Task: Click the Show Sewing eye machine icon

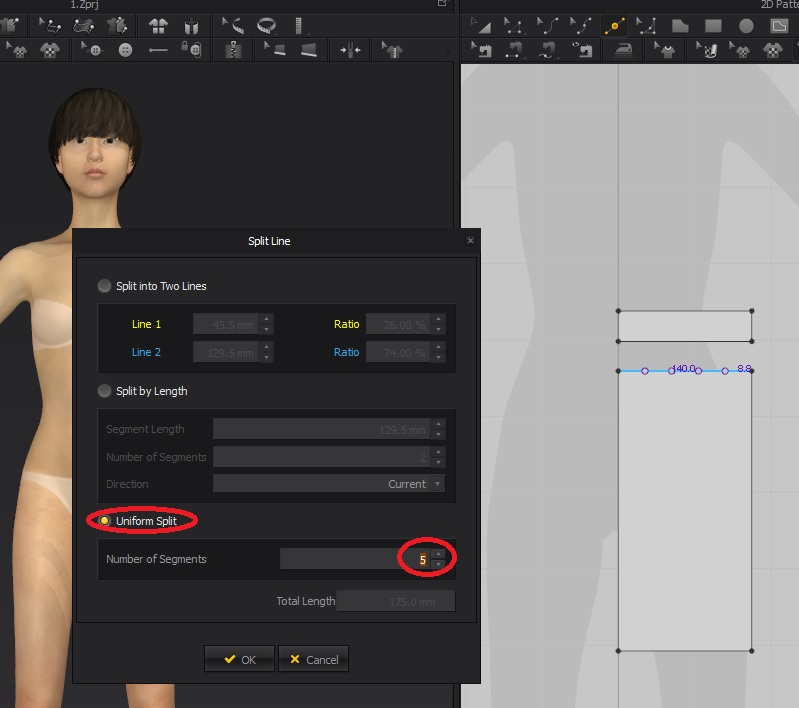Action: (581, 49)
